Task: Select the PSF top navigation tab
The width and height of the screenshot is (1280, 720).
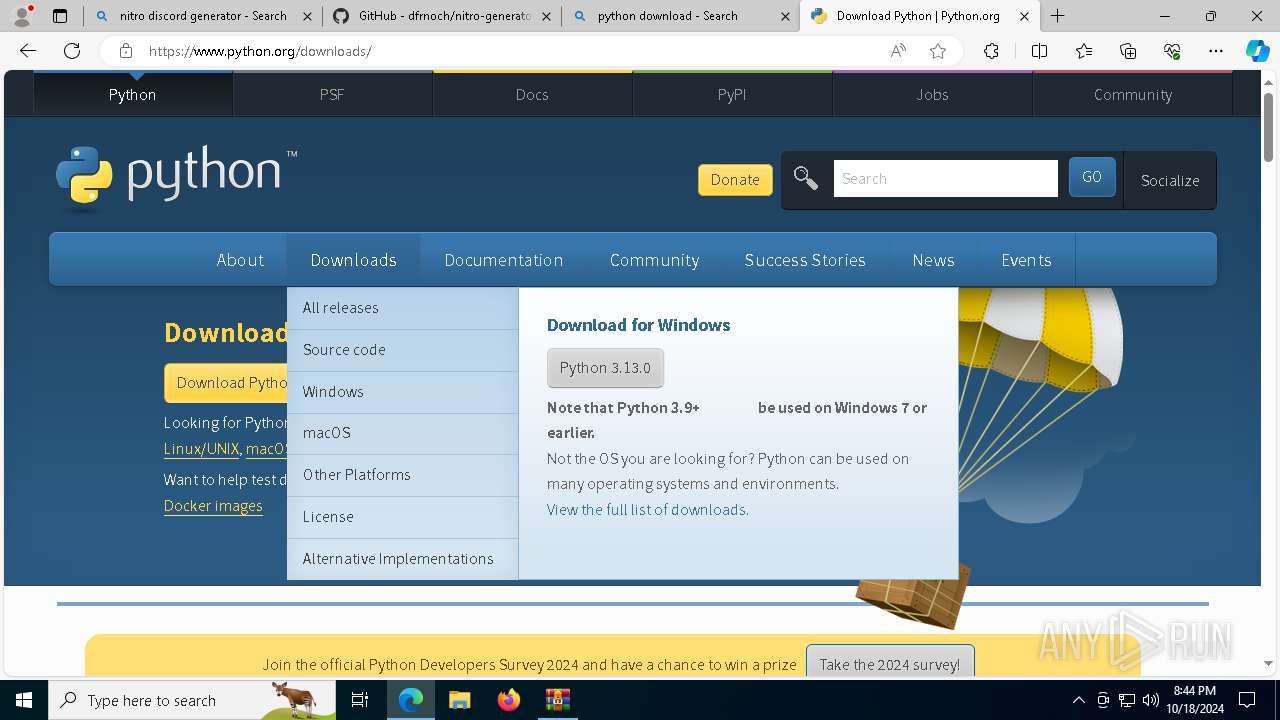Action: tap(332, 94)
